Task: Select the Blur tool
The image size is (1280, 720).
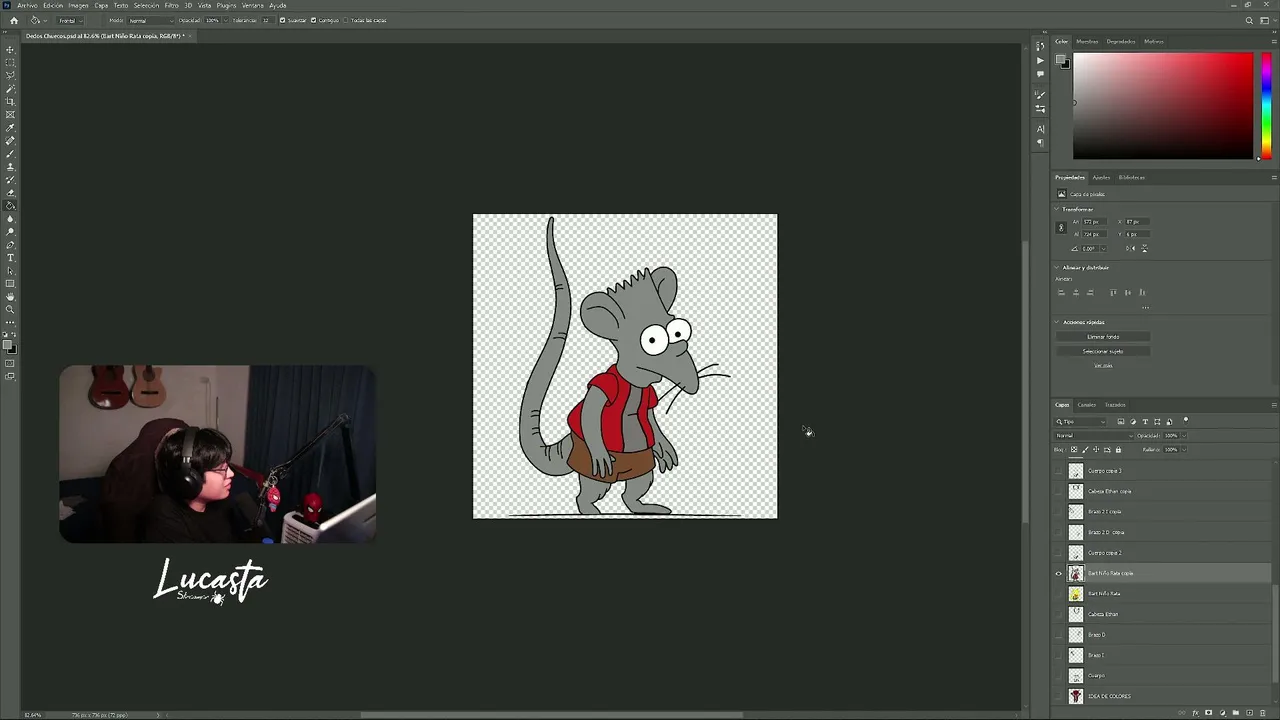Action: pyautogui.click(x=11, y=218)
